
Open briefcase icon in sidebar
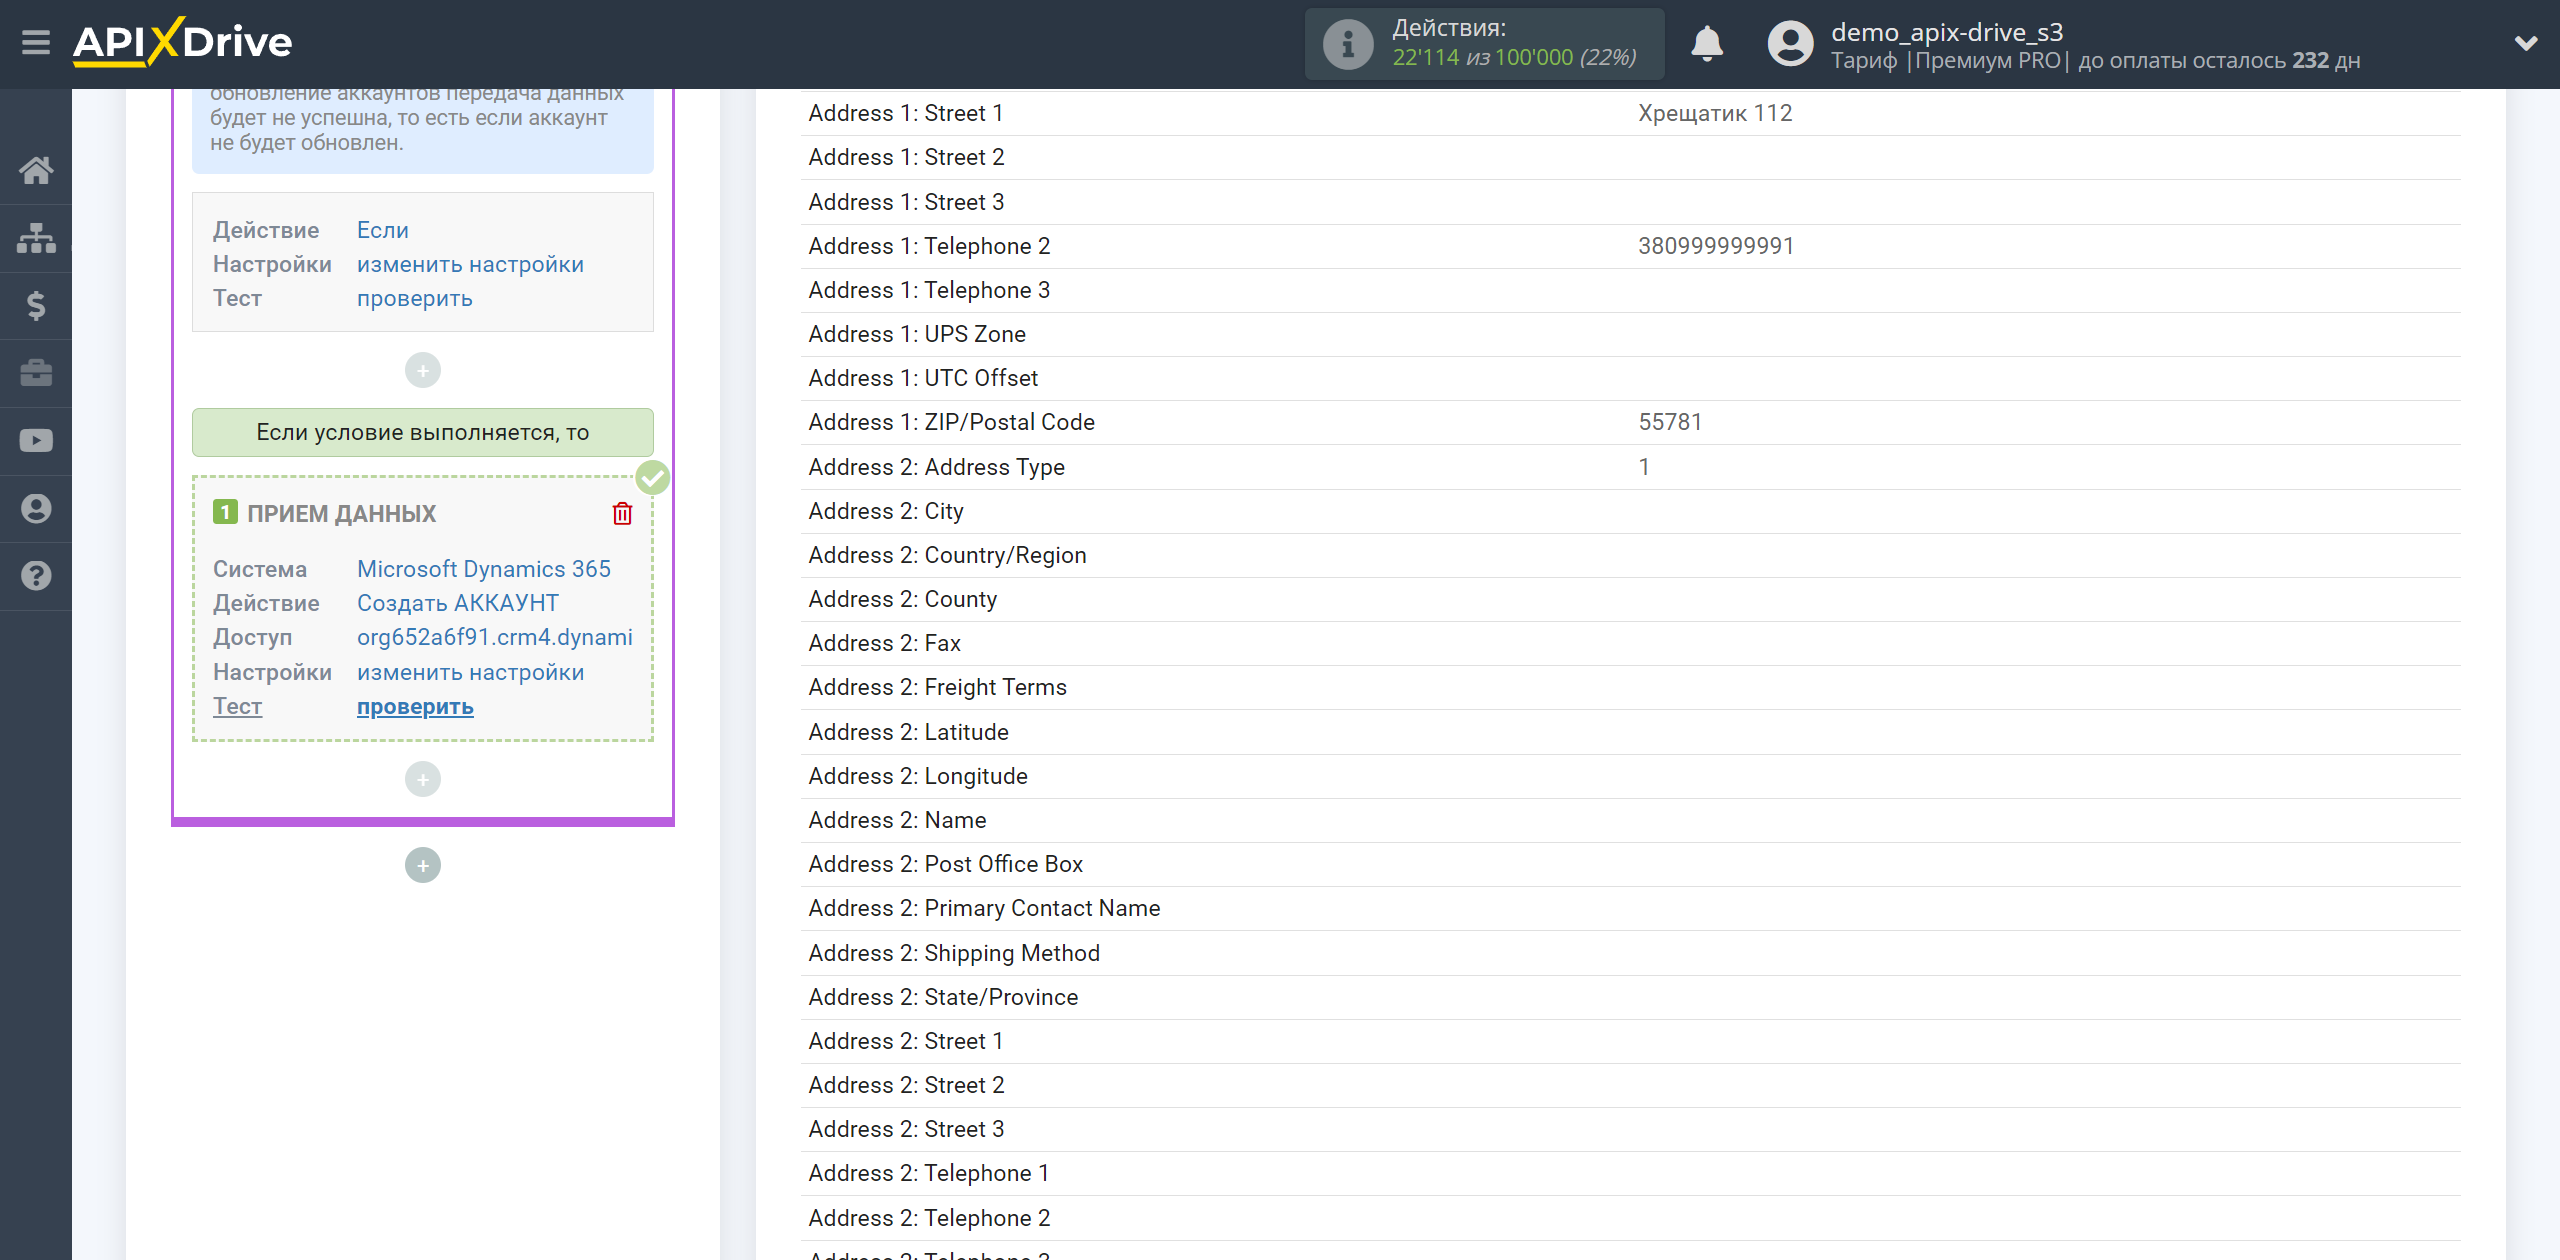point(36,373)
